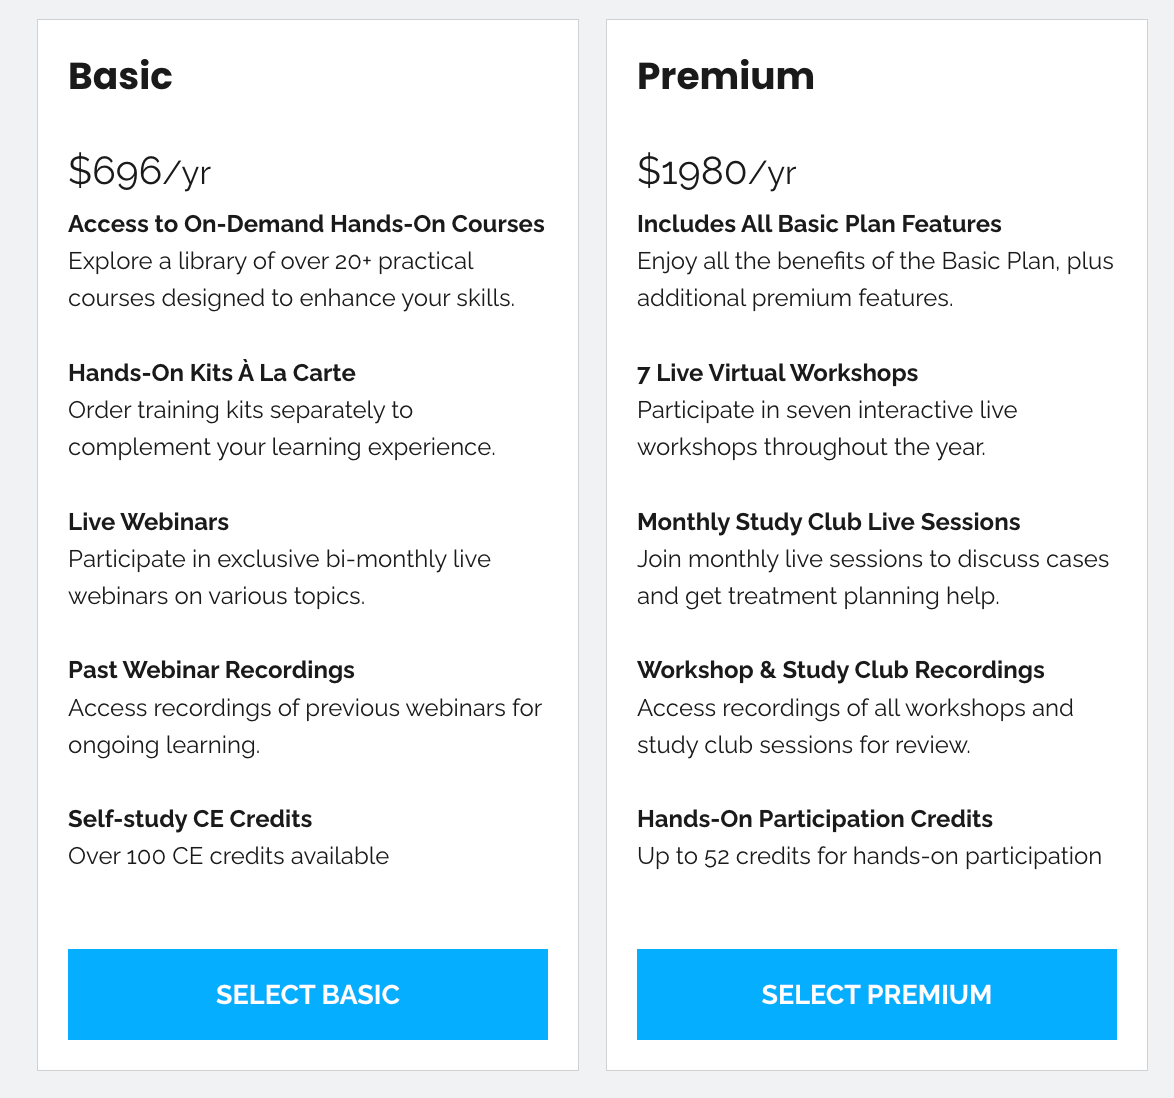Screen dimensions: 1174x1098
Task: Click Past Webinar Recordings heading
Action: click(x=211, y=670)
